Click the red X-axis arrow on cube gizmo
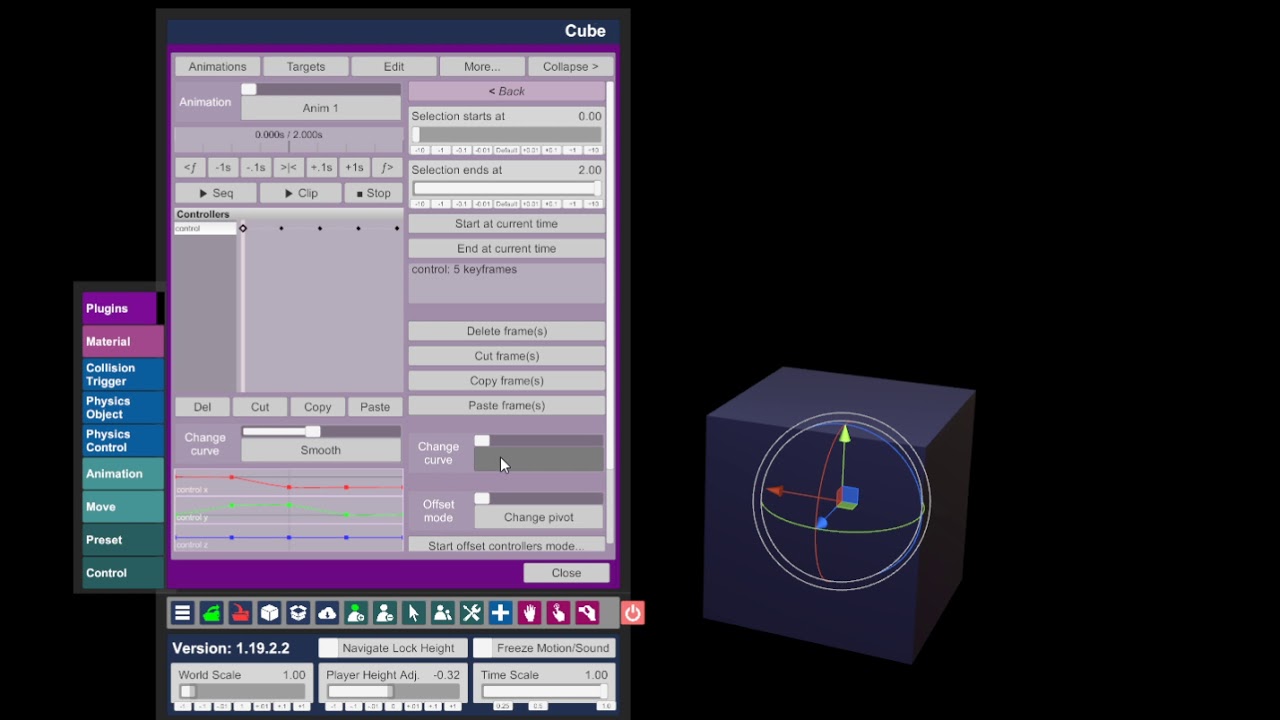Image resolution: width=1280 pixels, height=720 pixels. 773,491
